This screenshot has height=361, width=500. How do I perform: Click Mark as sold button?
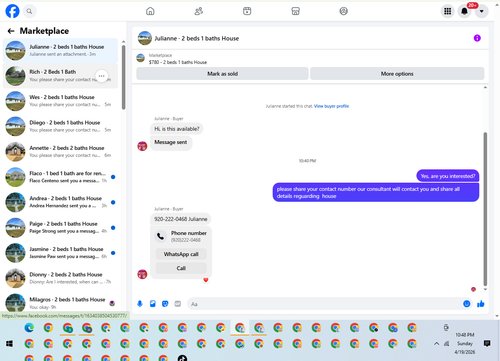[222, 74]
